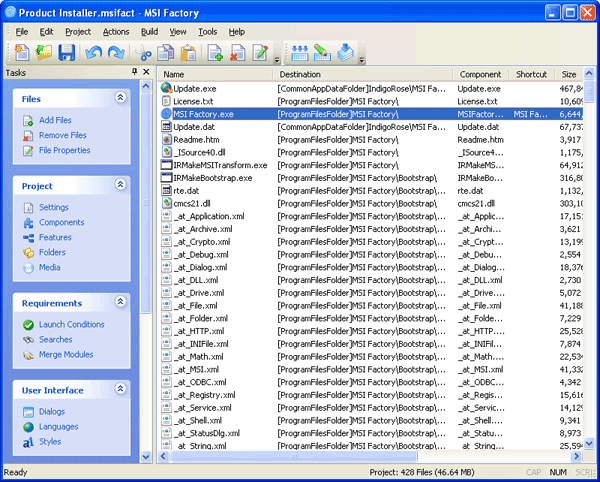Click the Redo arrow icon
Screen dimensions: 600x482
coord(116,53)
